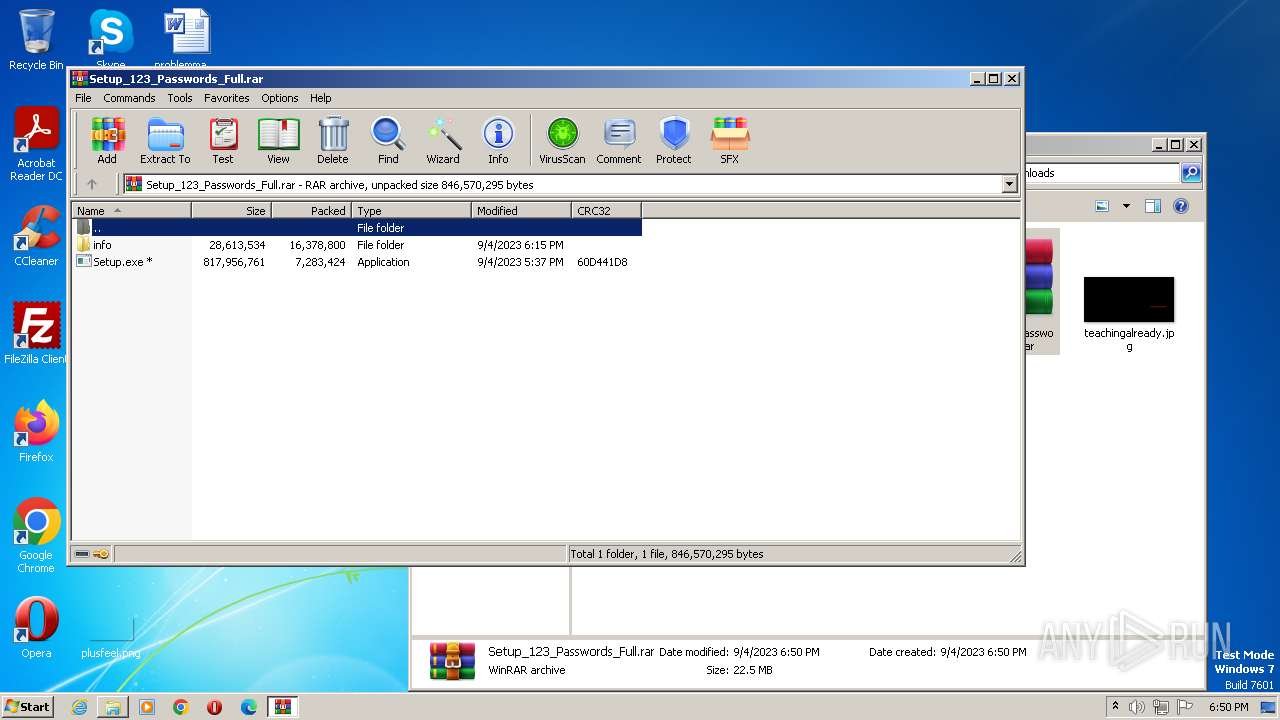
Task: Open the Options menu
Action: click(x=280, y=98)
